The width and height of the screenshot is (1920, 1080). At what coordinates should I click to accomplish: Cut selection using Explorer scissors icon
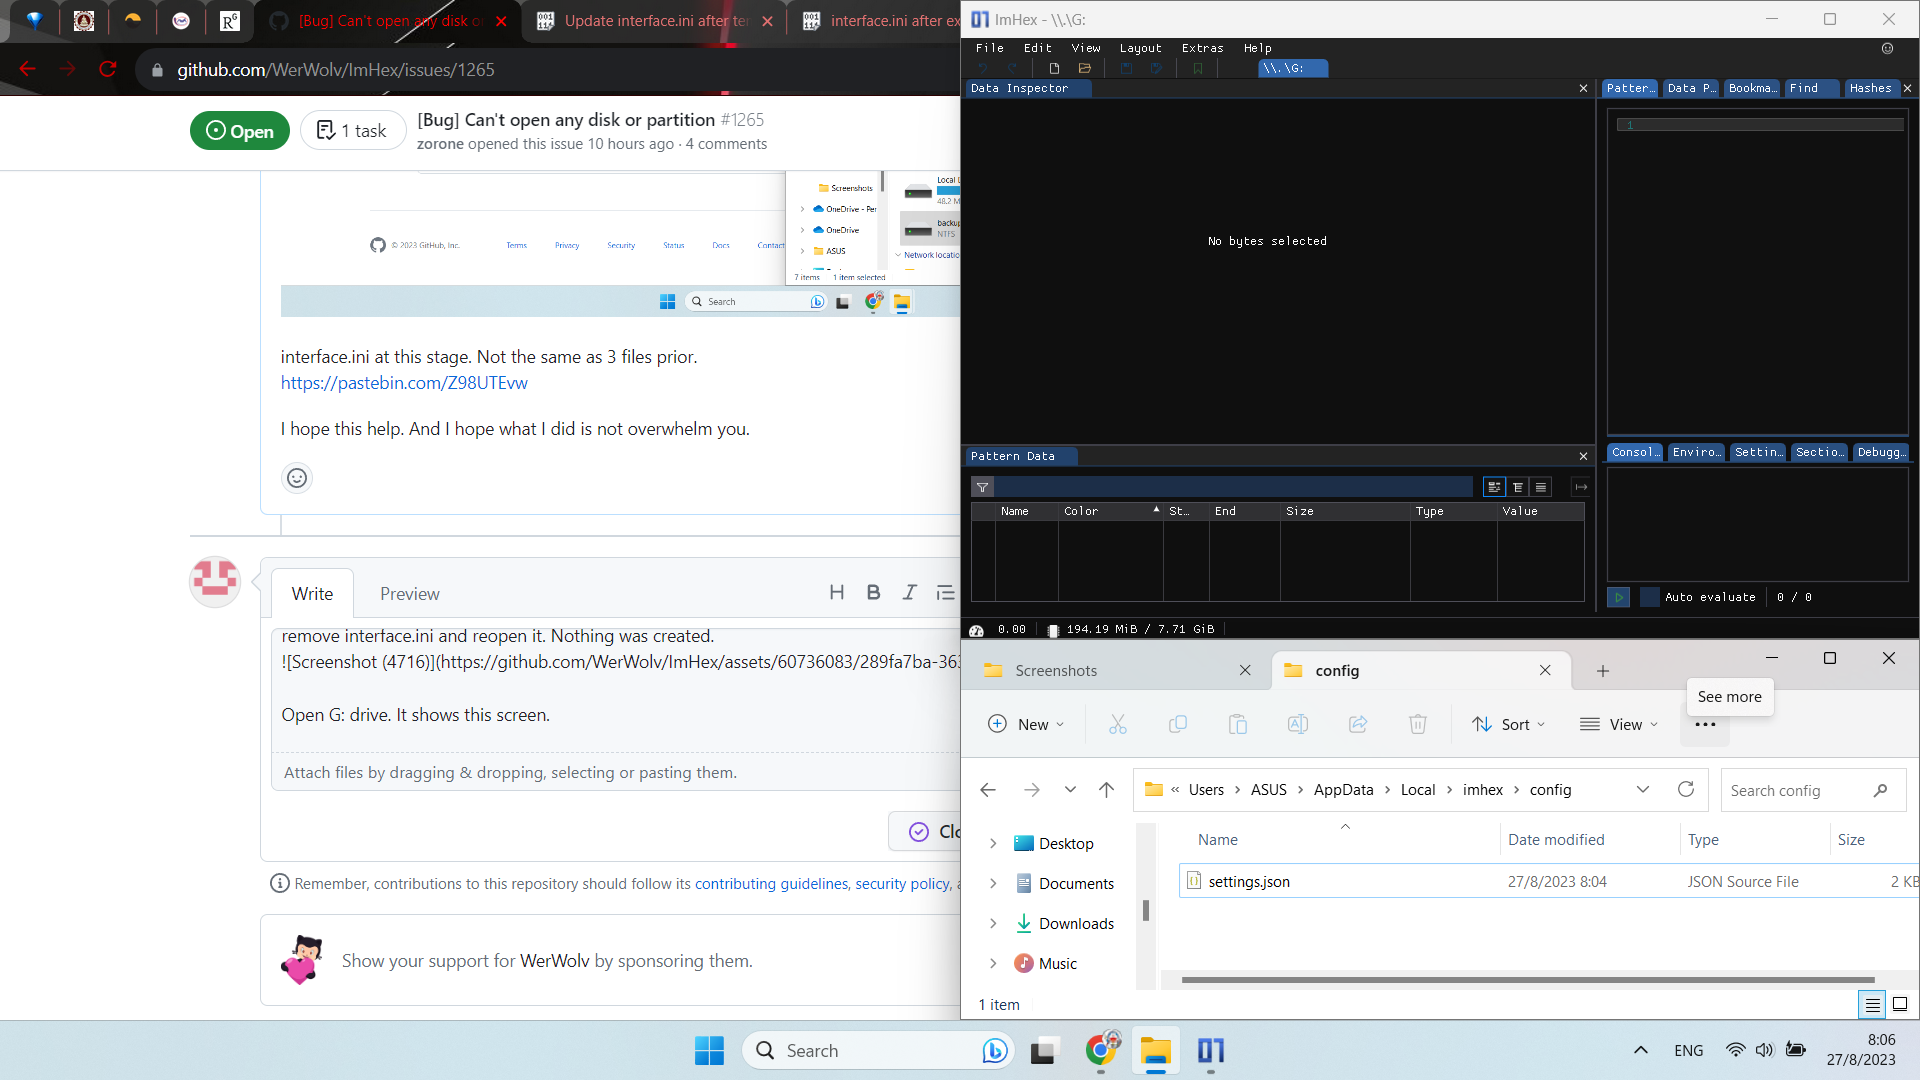(x=1118, y=724)
